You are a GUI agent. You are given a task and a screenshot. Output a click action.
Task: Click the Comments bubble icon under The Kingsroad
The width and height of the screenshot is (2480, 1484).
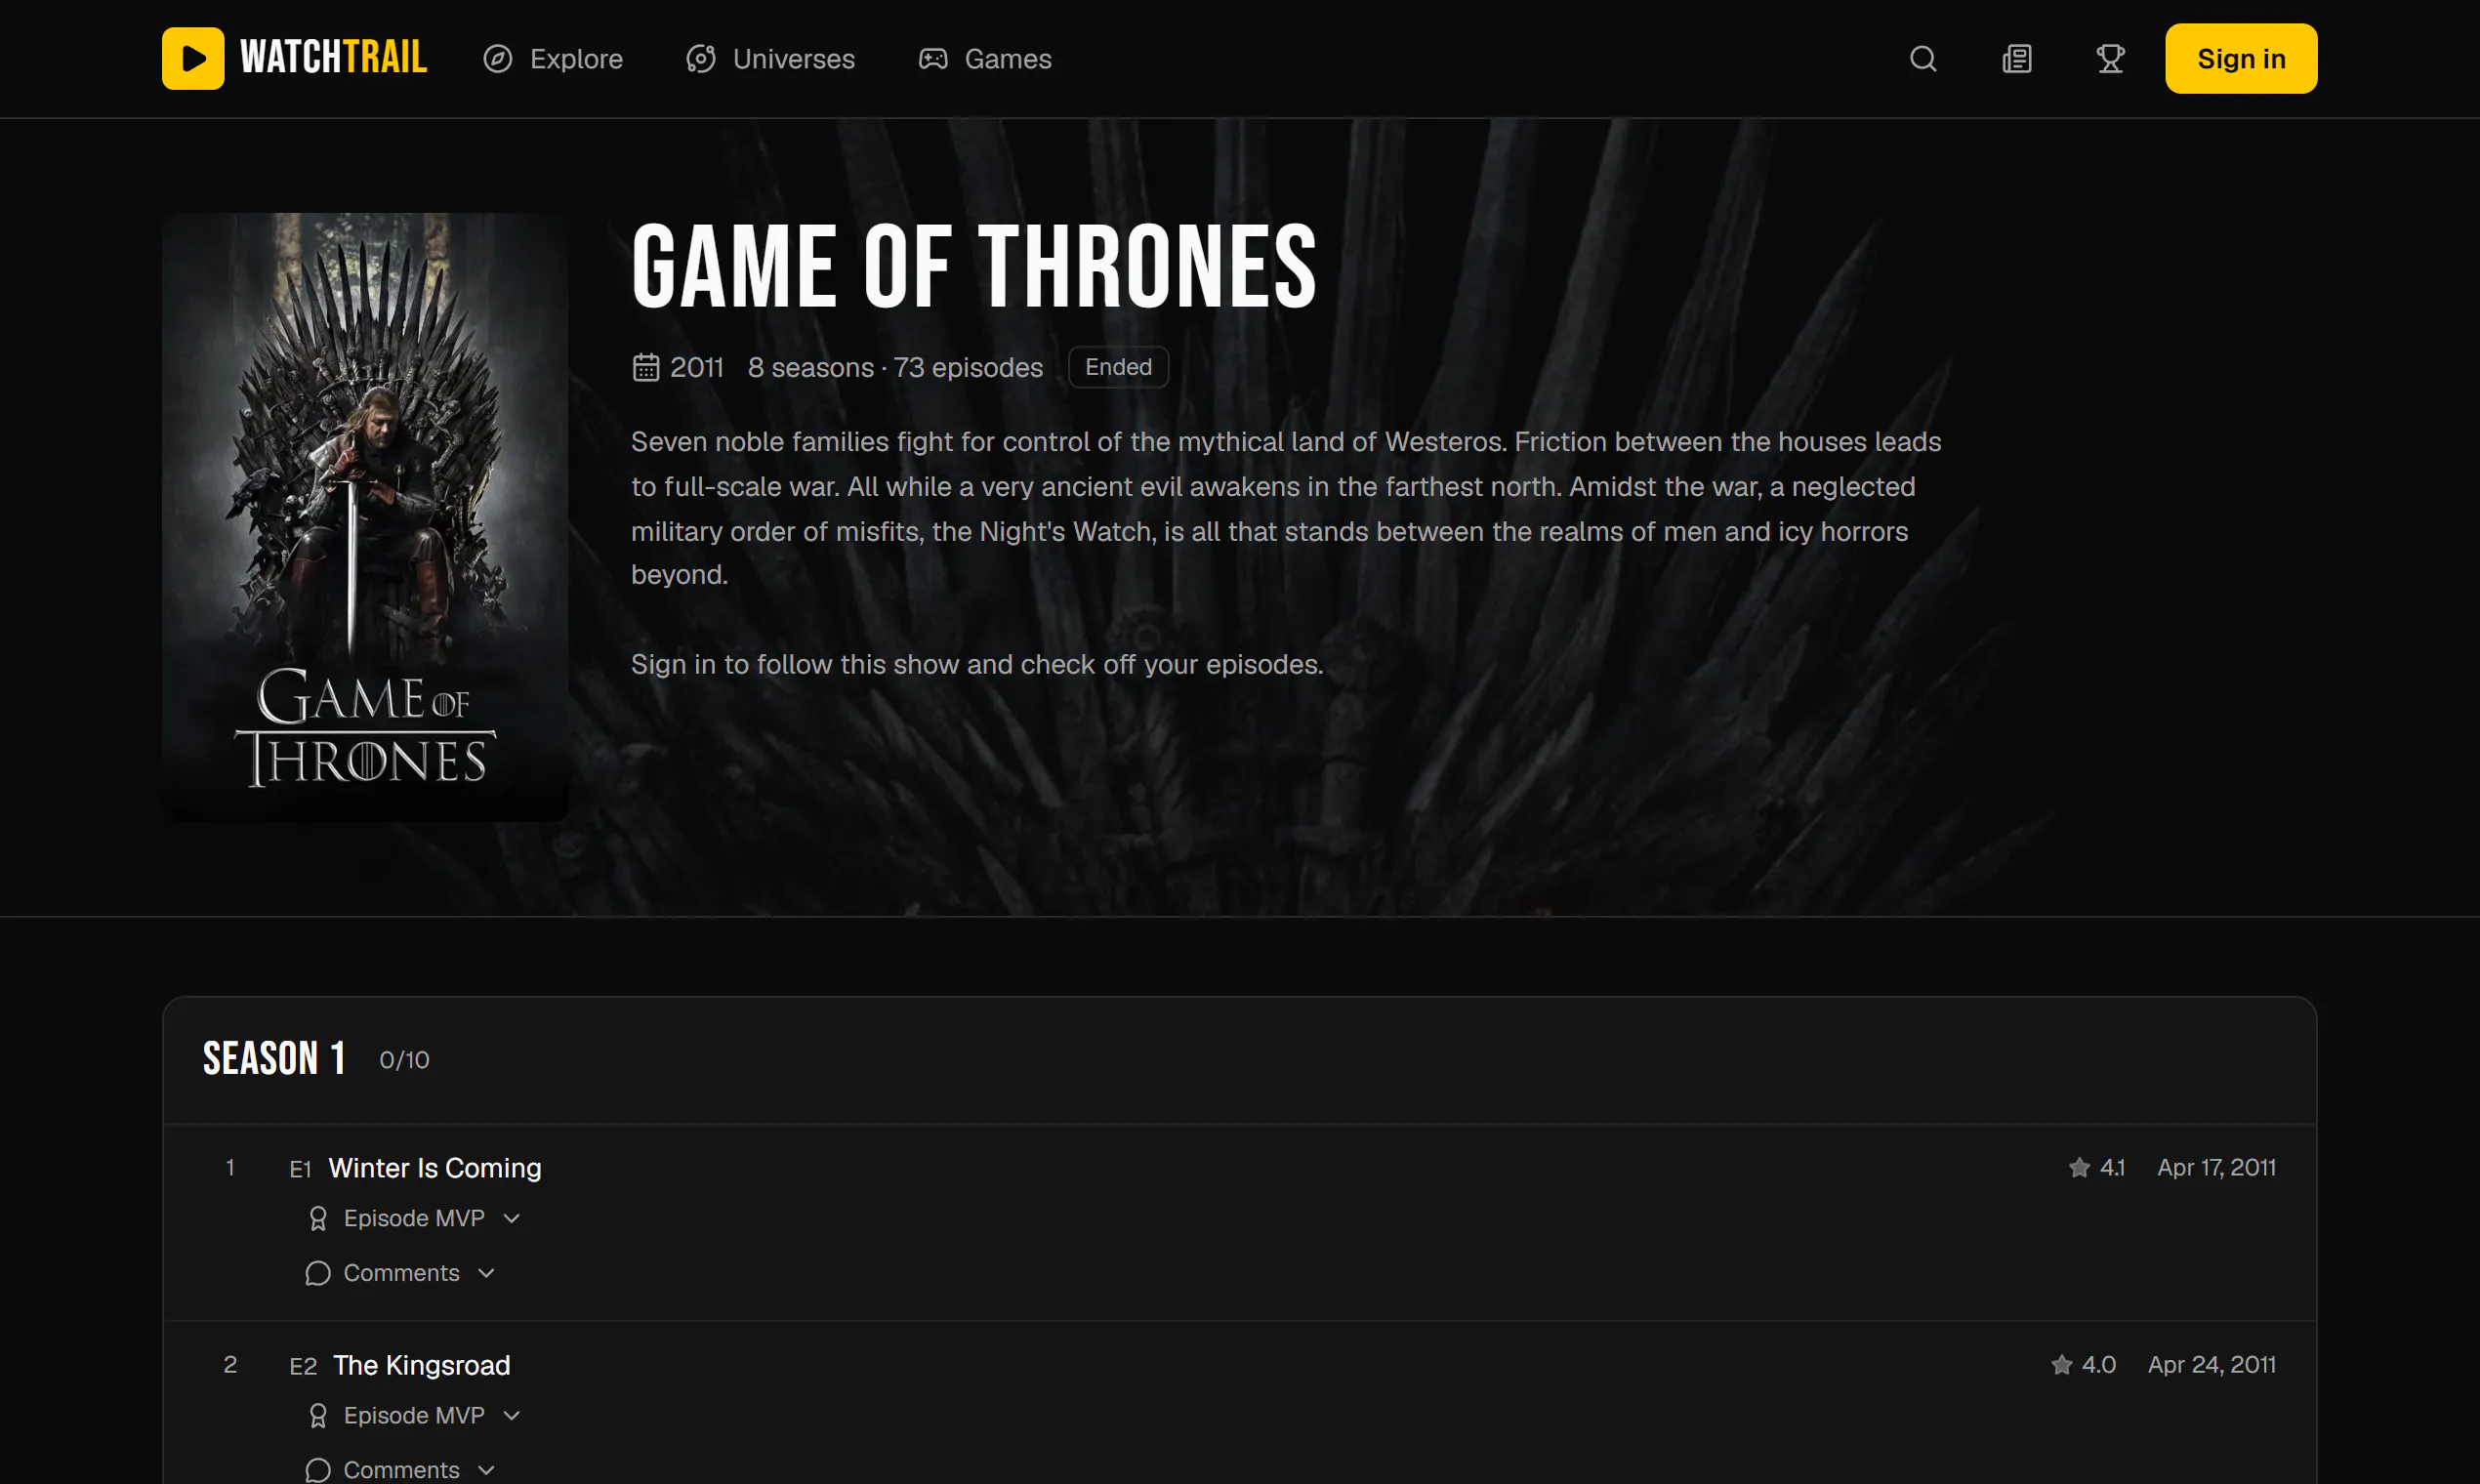[318, 1470]
